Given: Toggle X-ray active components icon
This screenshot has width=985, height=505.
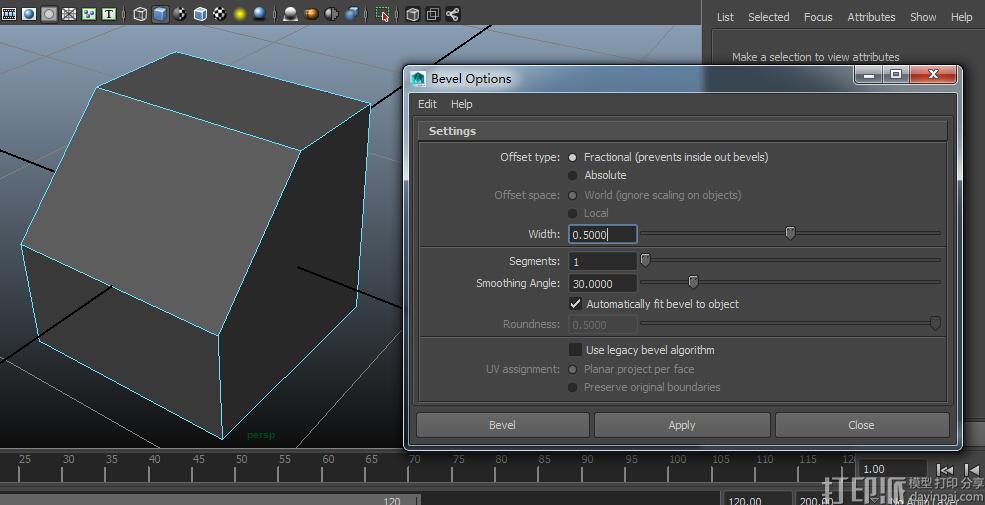Looking at the screenshot, I should [x=433, y=14].
